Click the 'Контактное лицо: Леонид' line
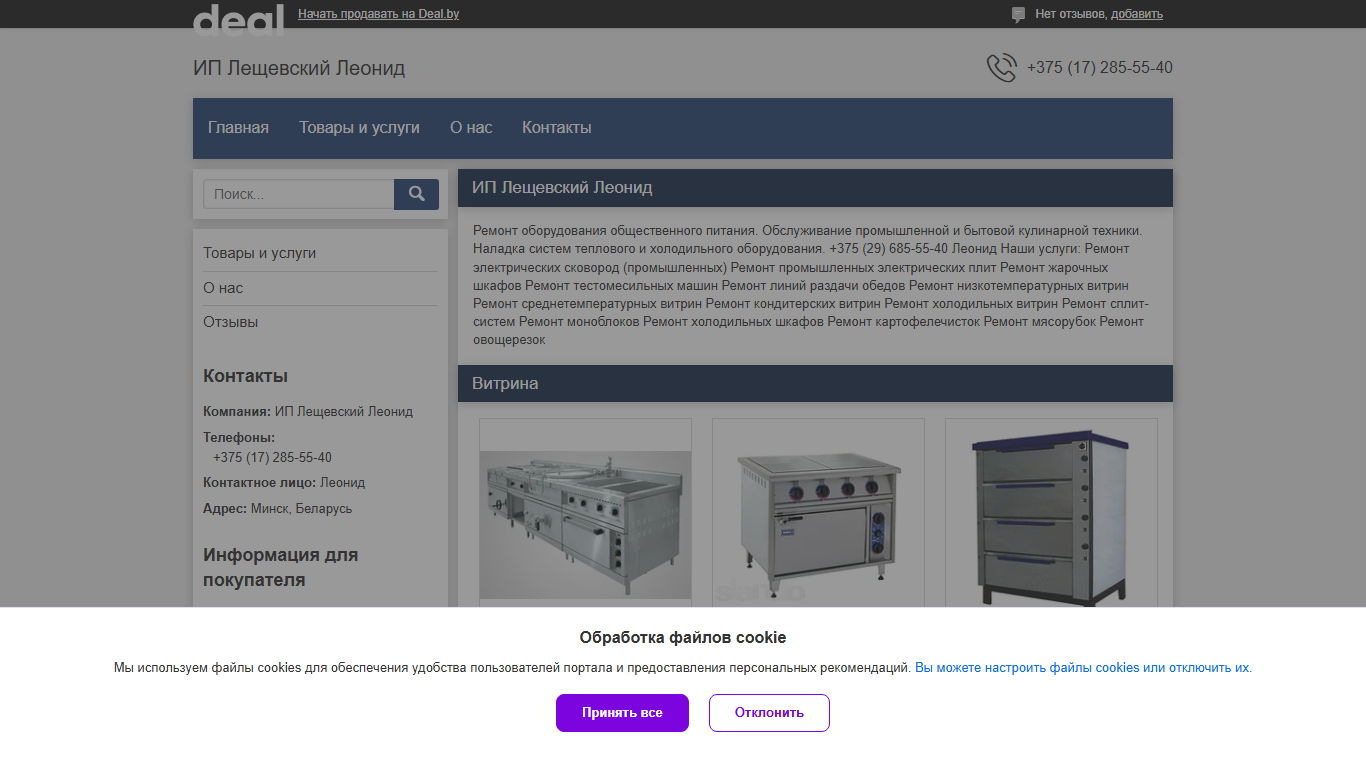The width and height of the screenshot is (1366, 768). point(284,483)
